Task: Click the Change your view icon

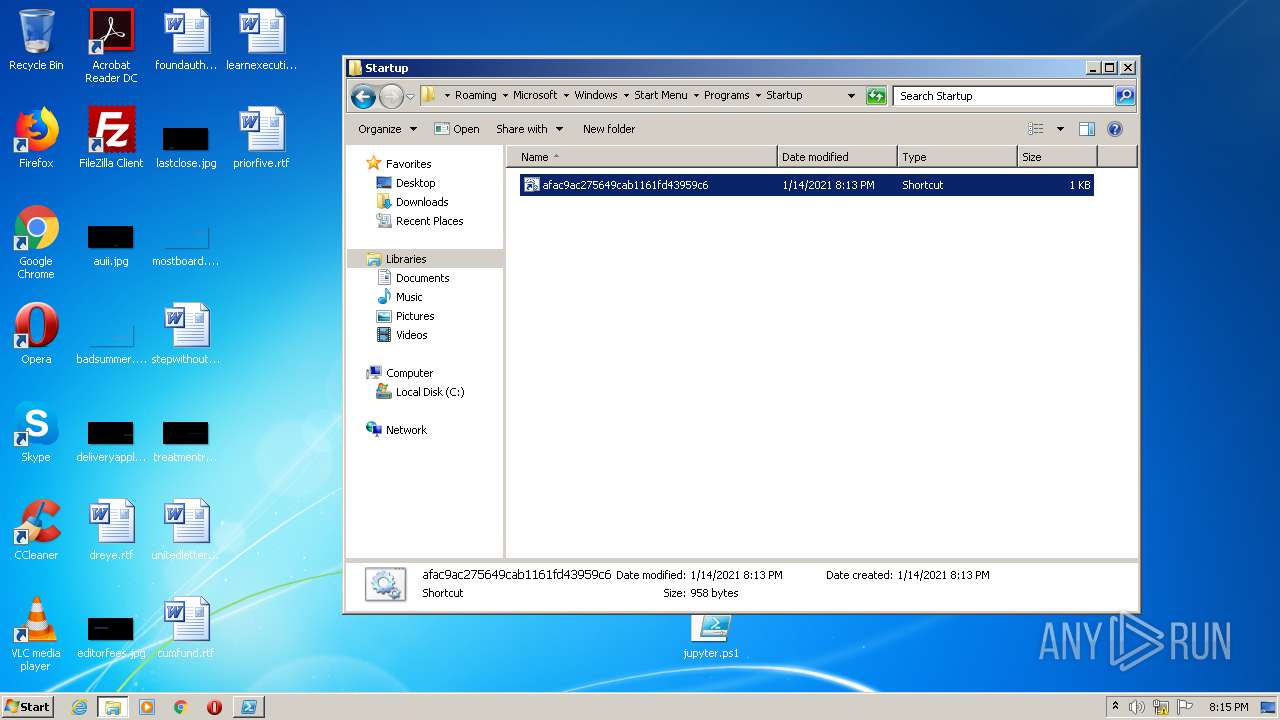Action: [x=1036, y=129]
